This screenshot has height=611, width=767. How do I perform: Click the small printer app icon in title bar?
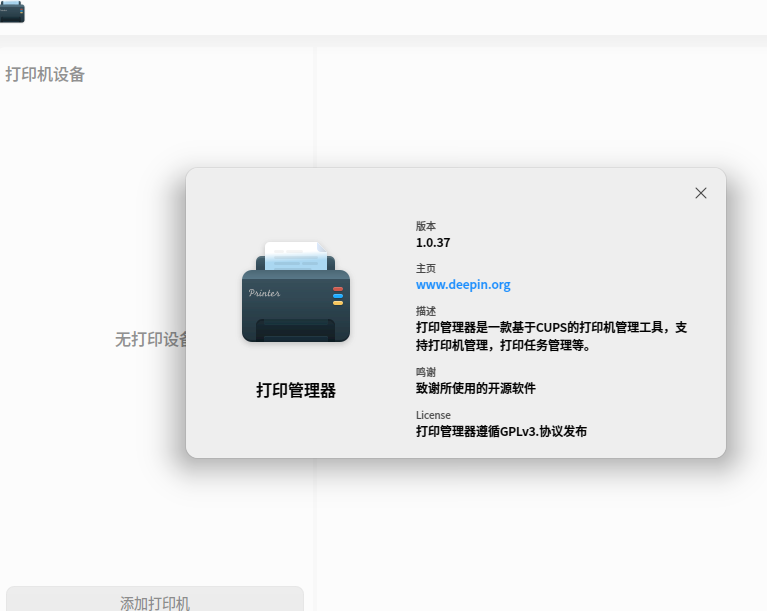pyautogui.click(x=12, y=11)
